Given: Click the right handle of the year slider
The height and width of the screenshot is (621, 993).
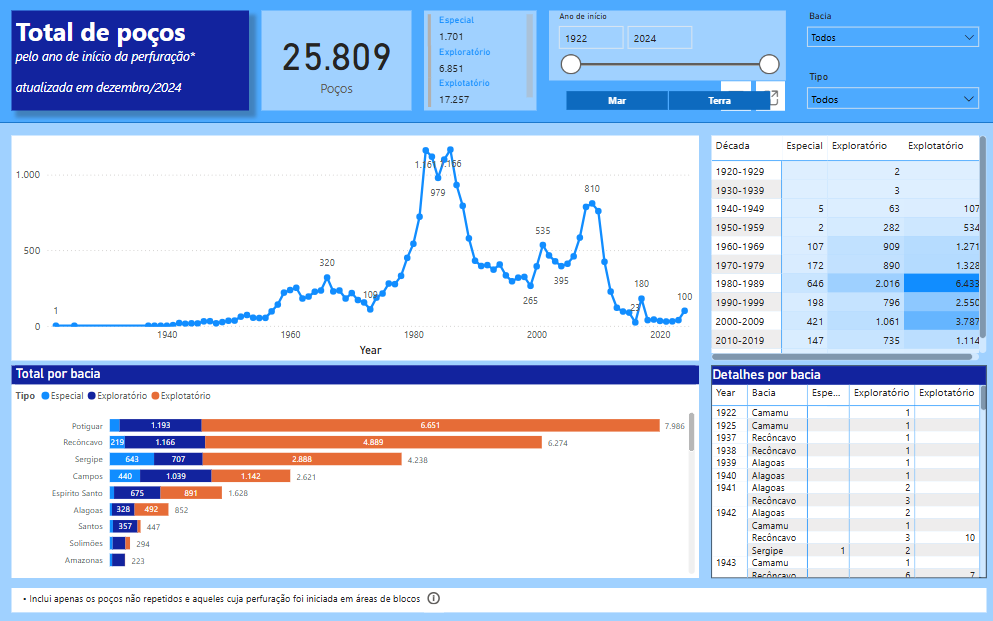Looking at the screenshot, I should click(x=769, y=65).
